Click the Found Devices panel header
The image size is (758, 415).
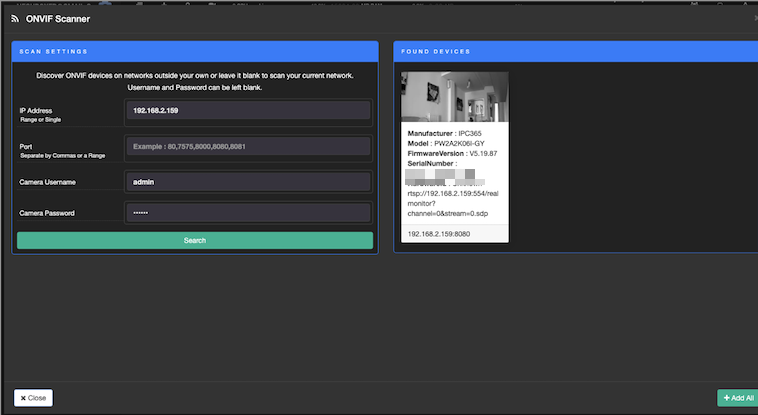click(x=575, y=51)
